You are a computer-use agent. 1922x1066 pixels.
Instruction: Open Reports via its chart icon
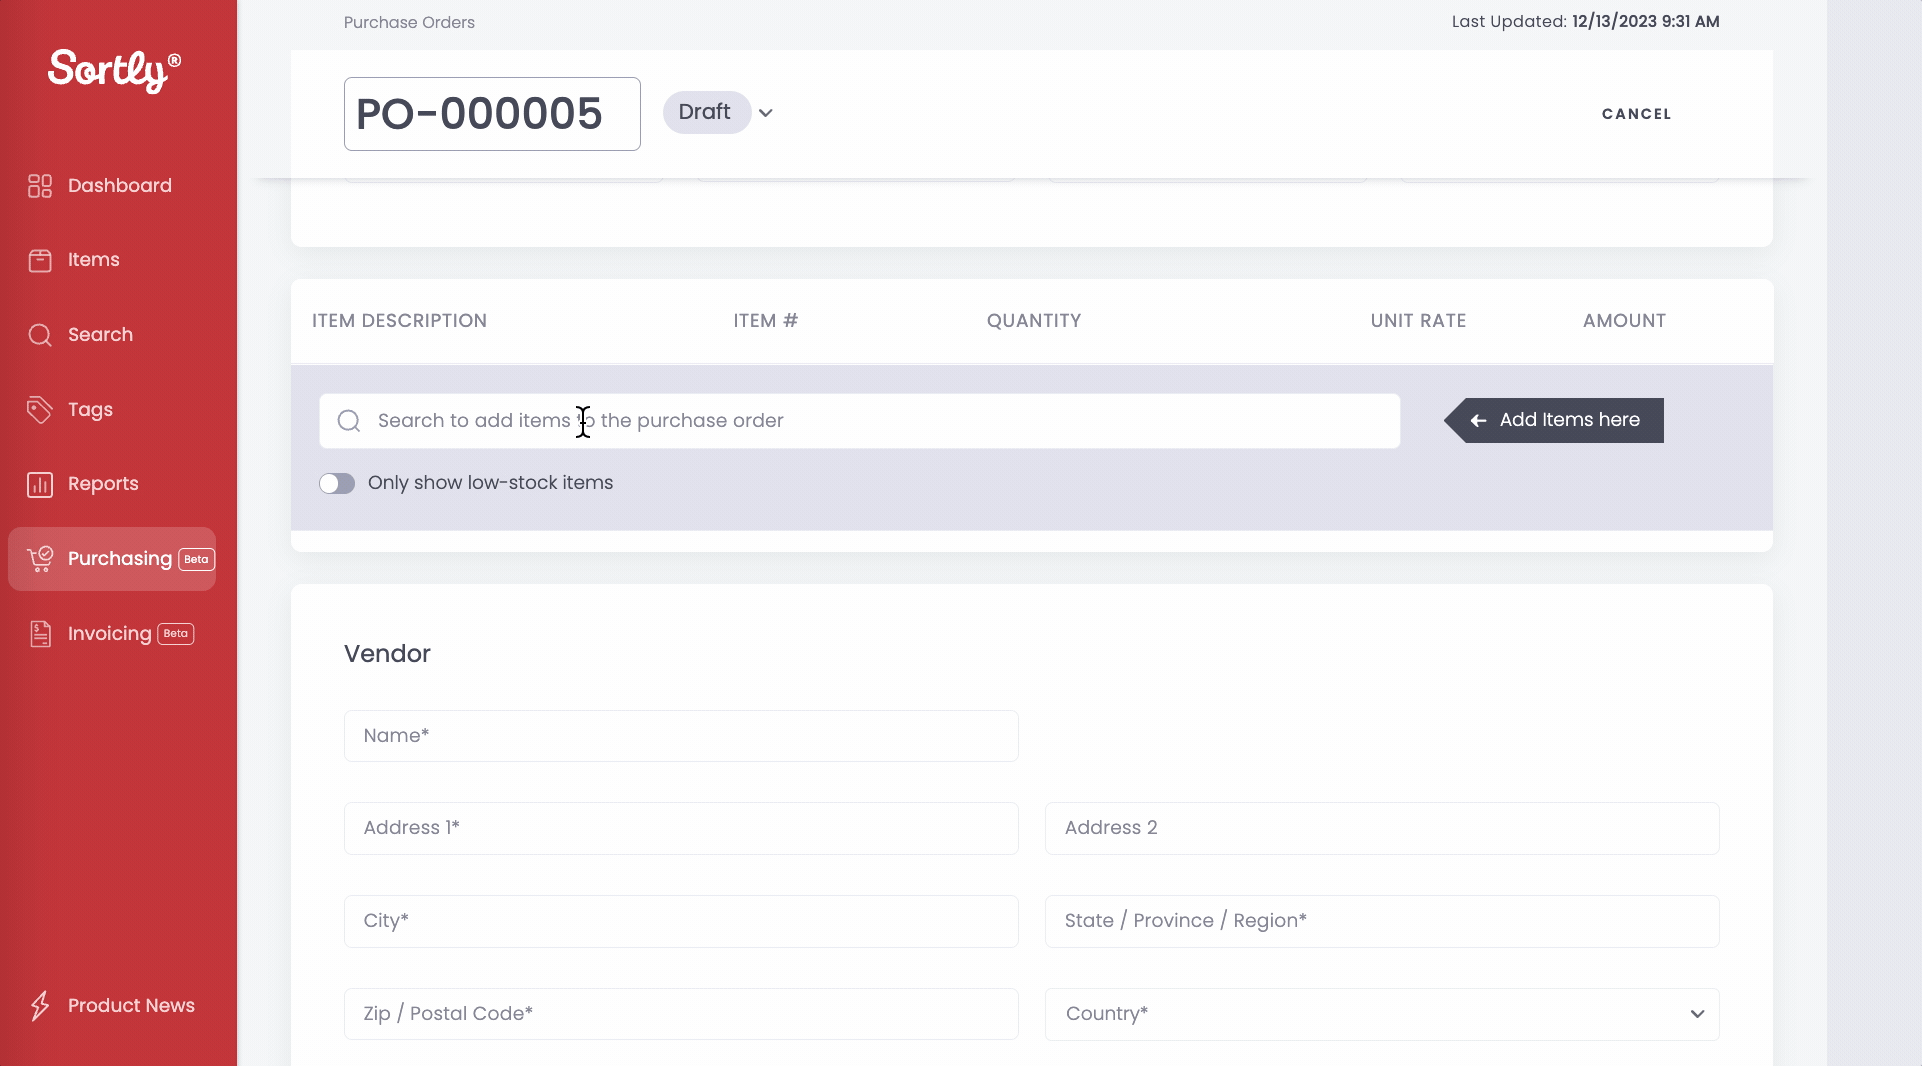pos(40,484)
